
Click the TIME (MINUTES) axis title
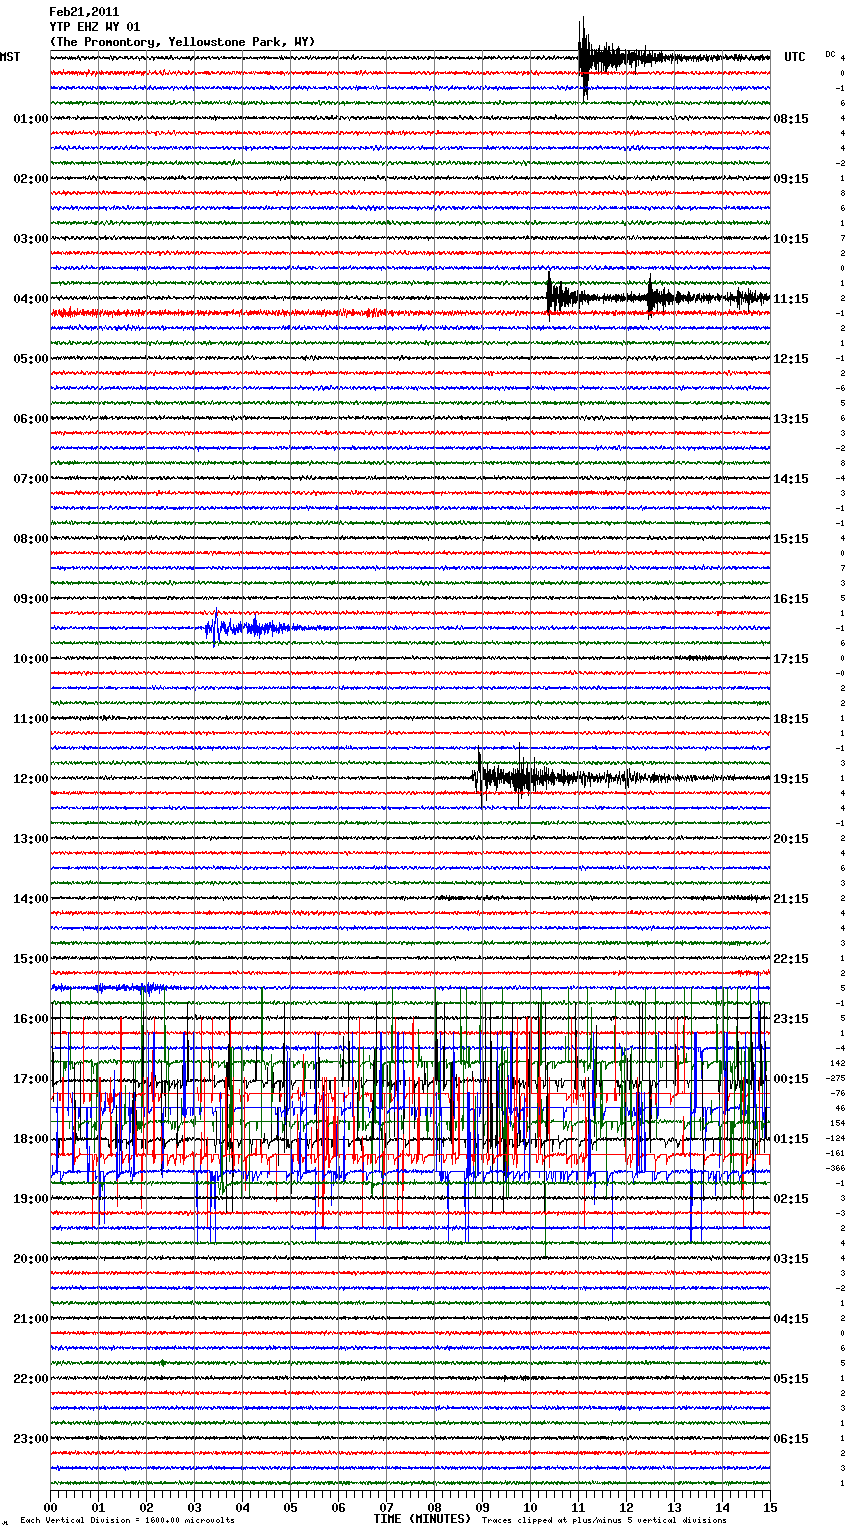coord(421,1519)
